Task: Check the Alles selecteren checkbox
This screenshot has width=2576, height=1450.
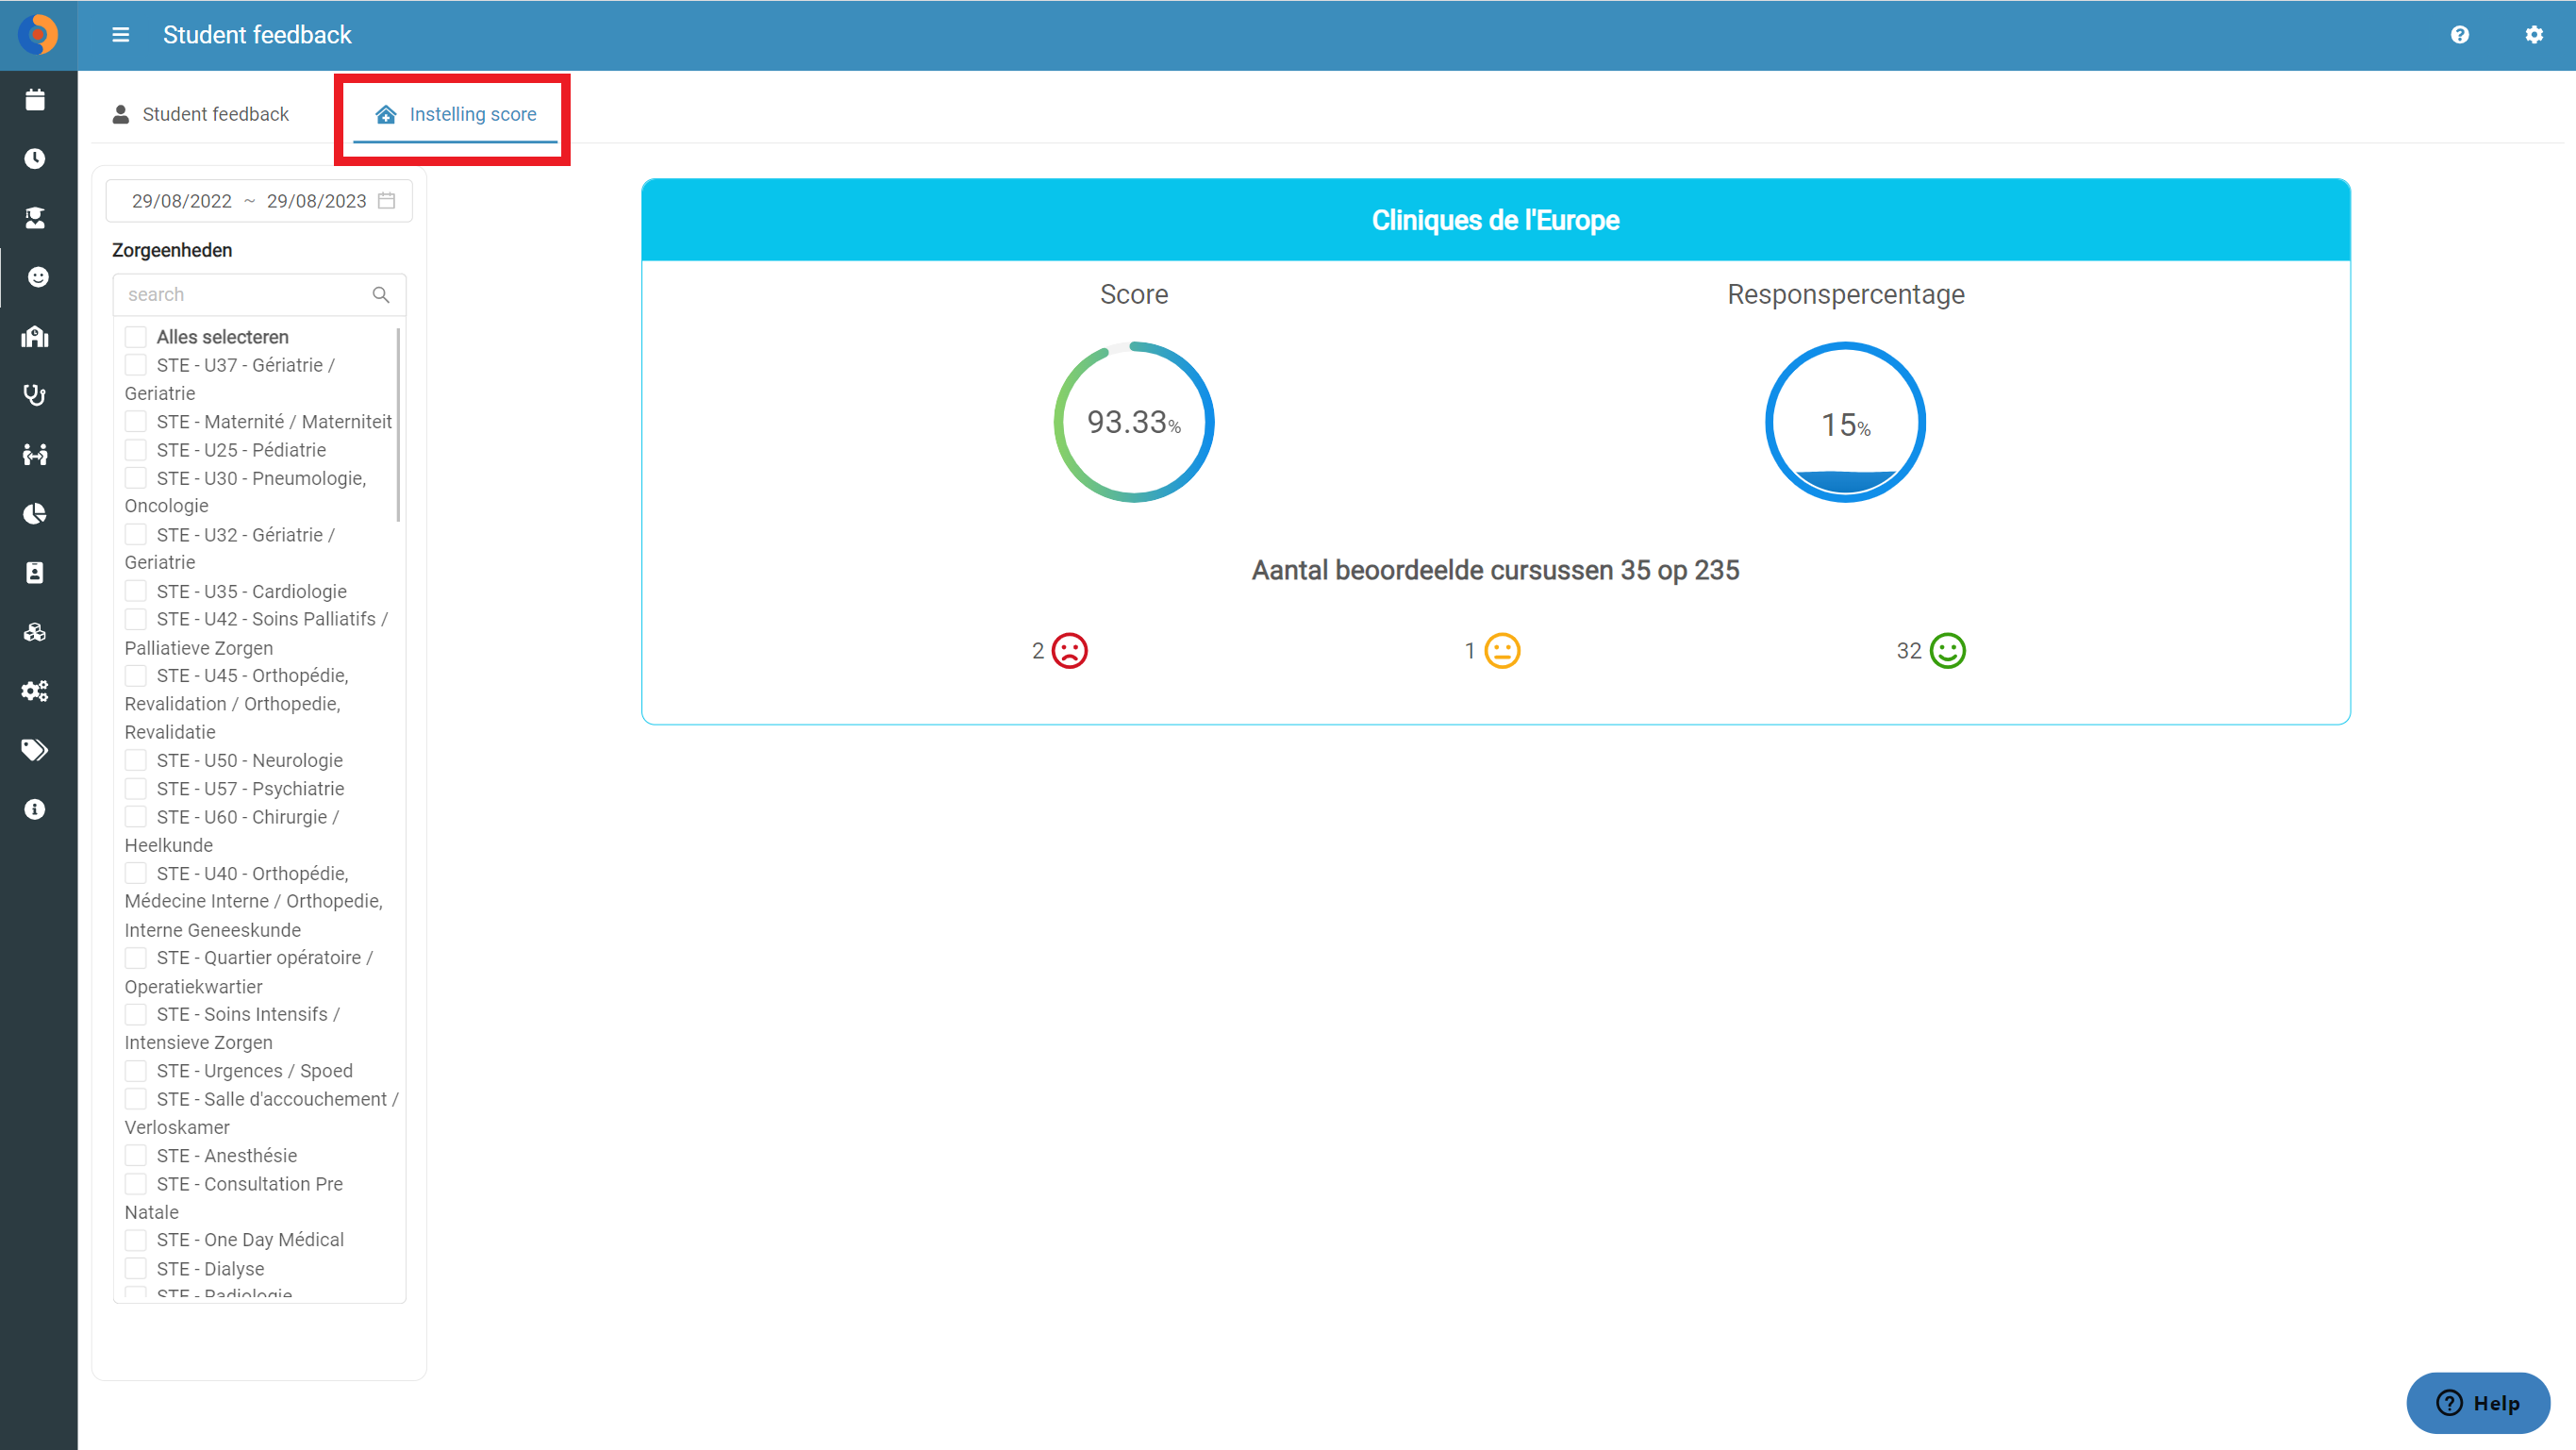Action: click(x=136, y=337)
